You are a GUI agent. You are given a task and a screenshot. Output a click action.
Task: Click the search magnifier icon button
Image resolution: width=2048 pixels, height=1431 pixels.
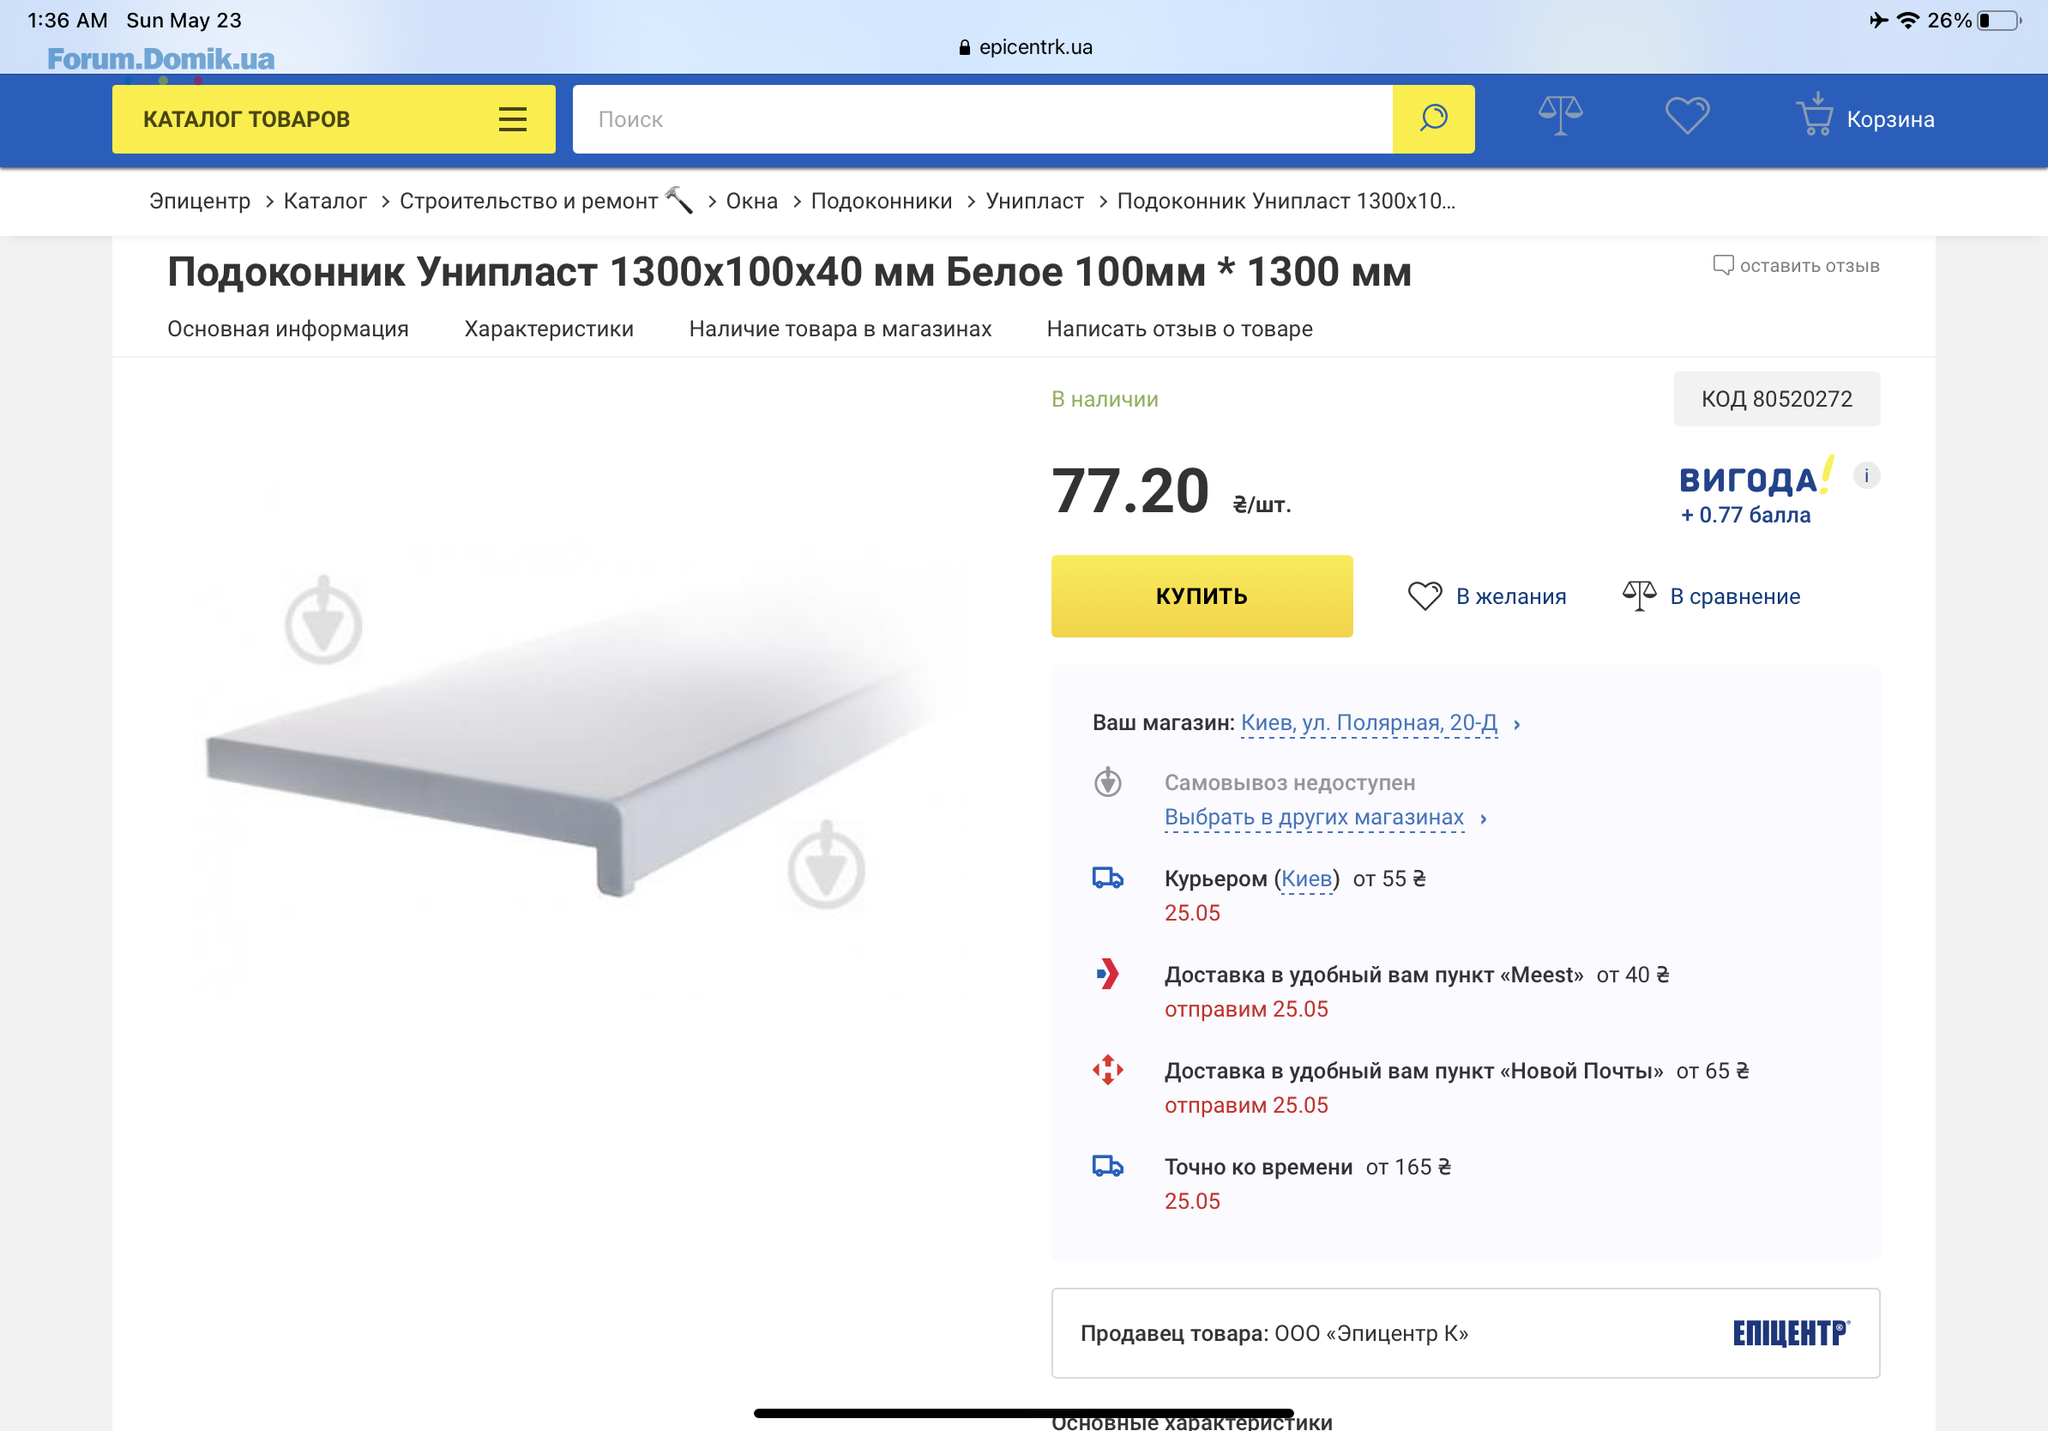pos(1433,119)
